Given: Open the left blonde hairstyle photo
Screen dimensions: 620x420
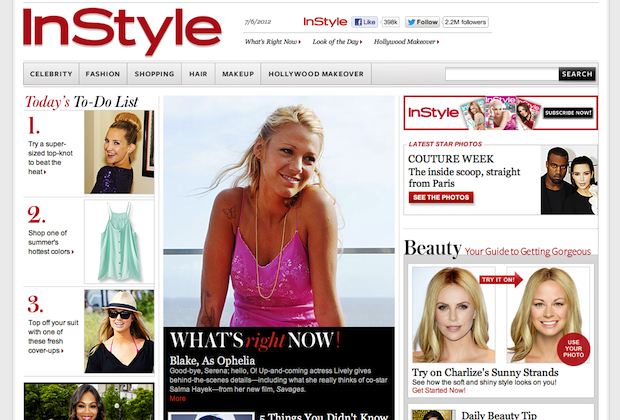Looking at the screenshot, I should 454,315.
